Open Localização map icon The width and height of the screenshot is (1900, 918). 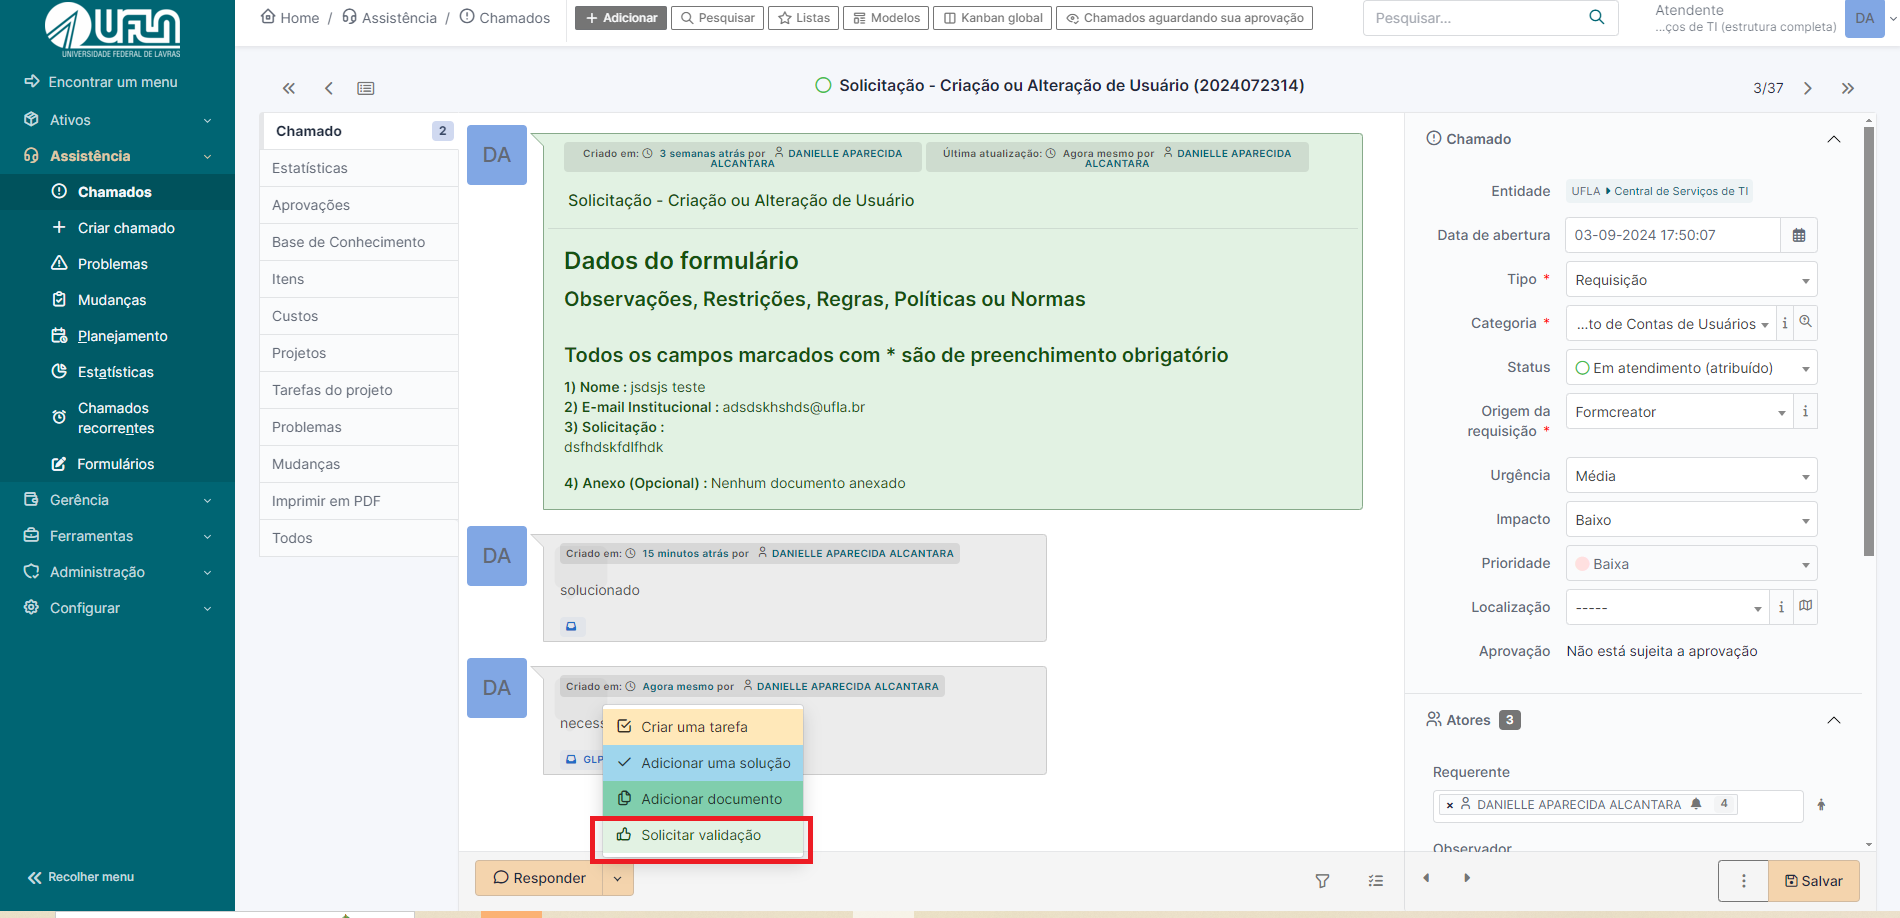[x=1805, y=606]
